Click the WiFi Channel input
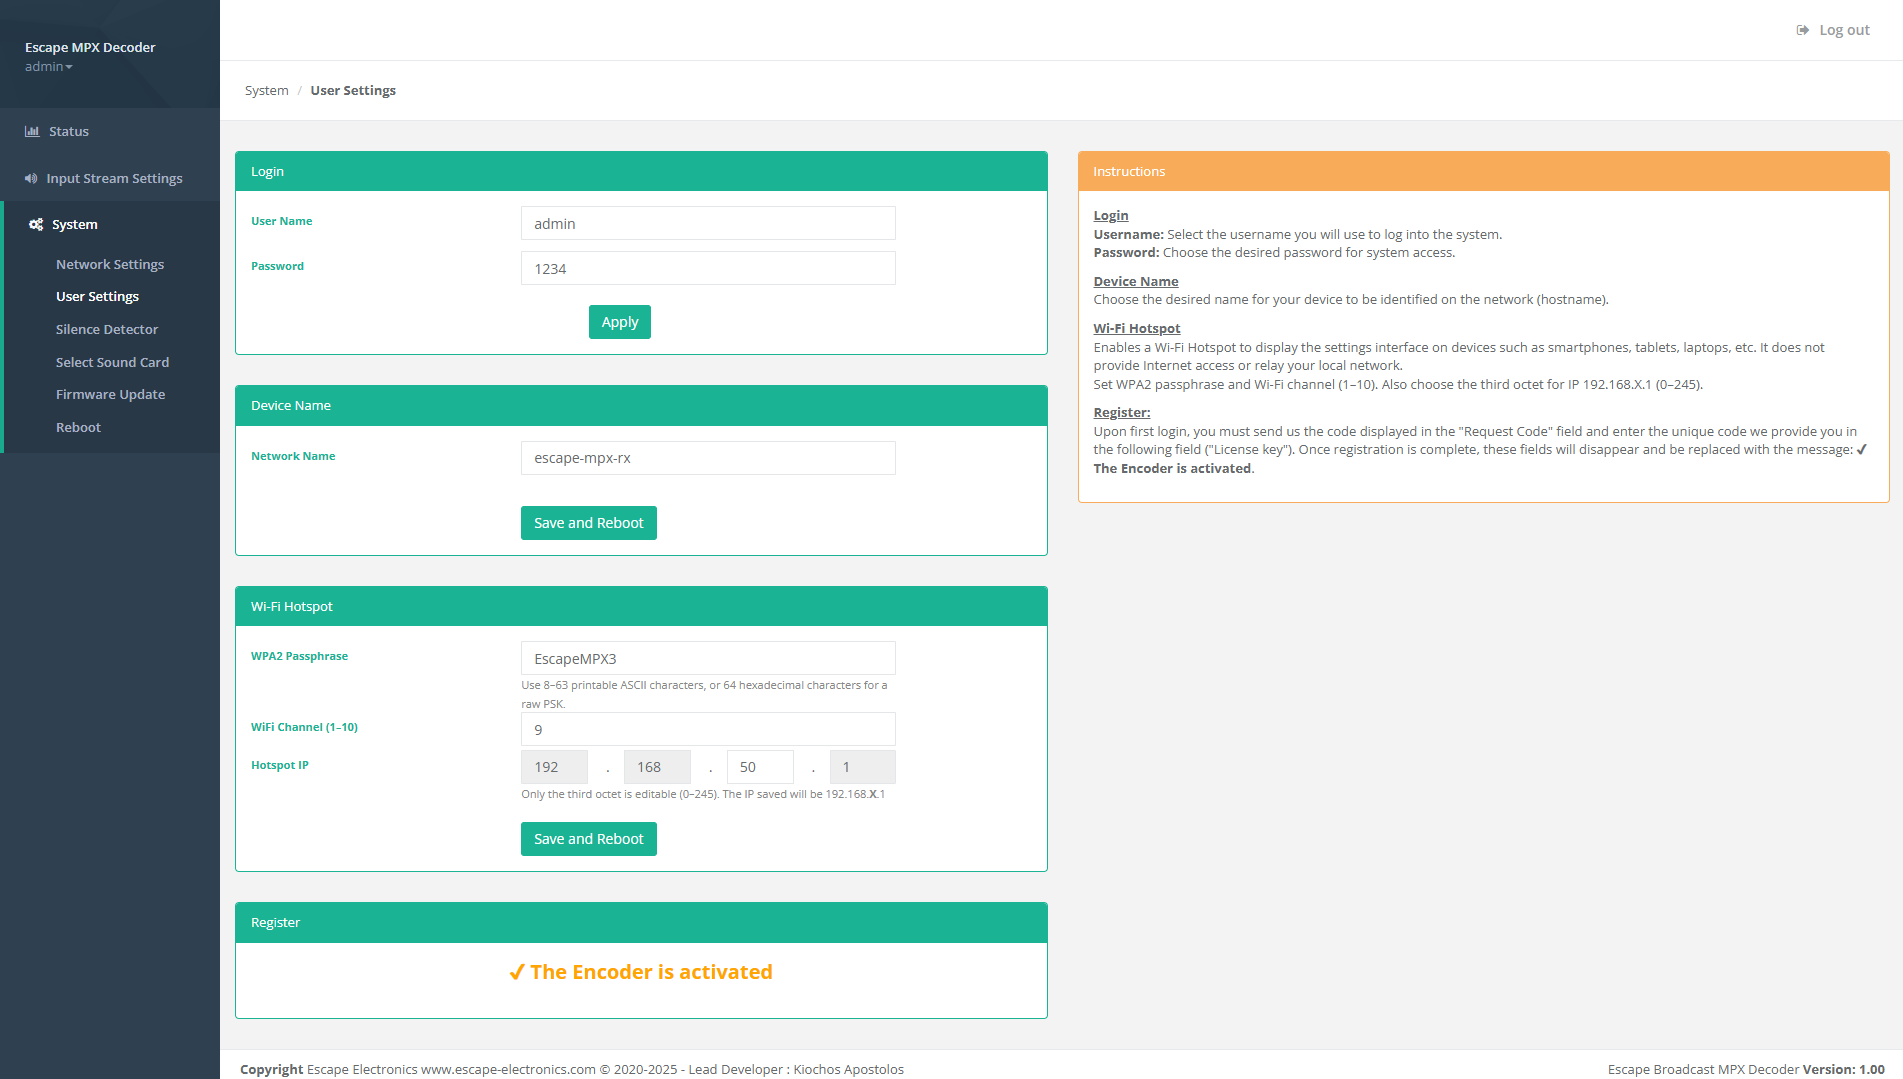 [707, 729]
